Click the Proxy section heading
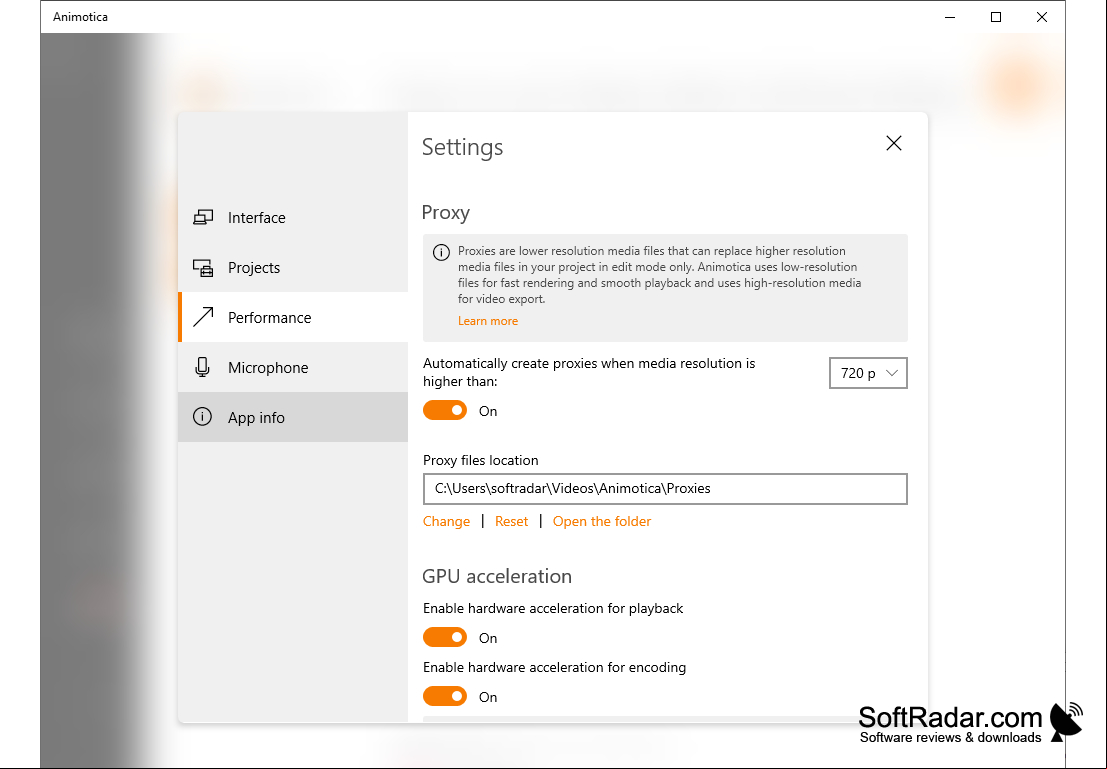 [445, 213]
